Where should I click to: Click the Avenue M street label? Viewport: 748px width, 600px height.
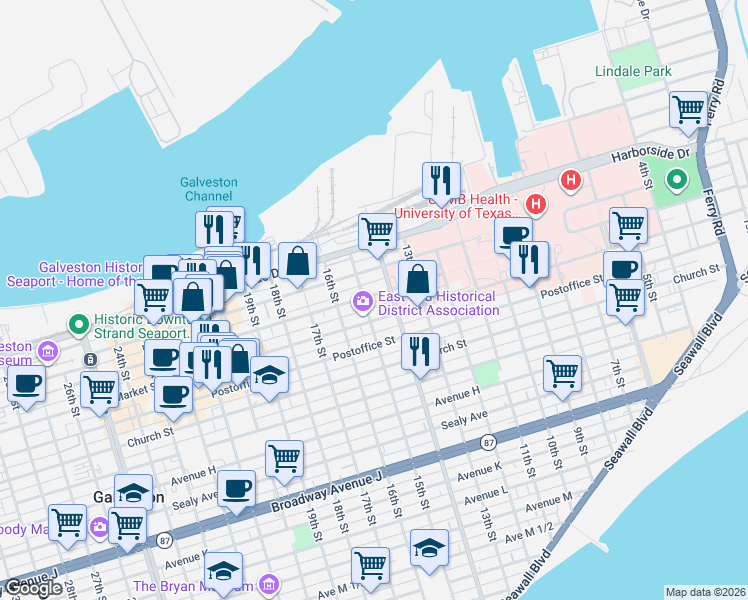[x=549, y=502]
